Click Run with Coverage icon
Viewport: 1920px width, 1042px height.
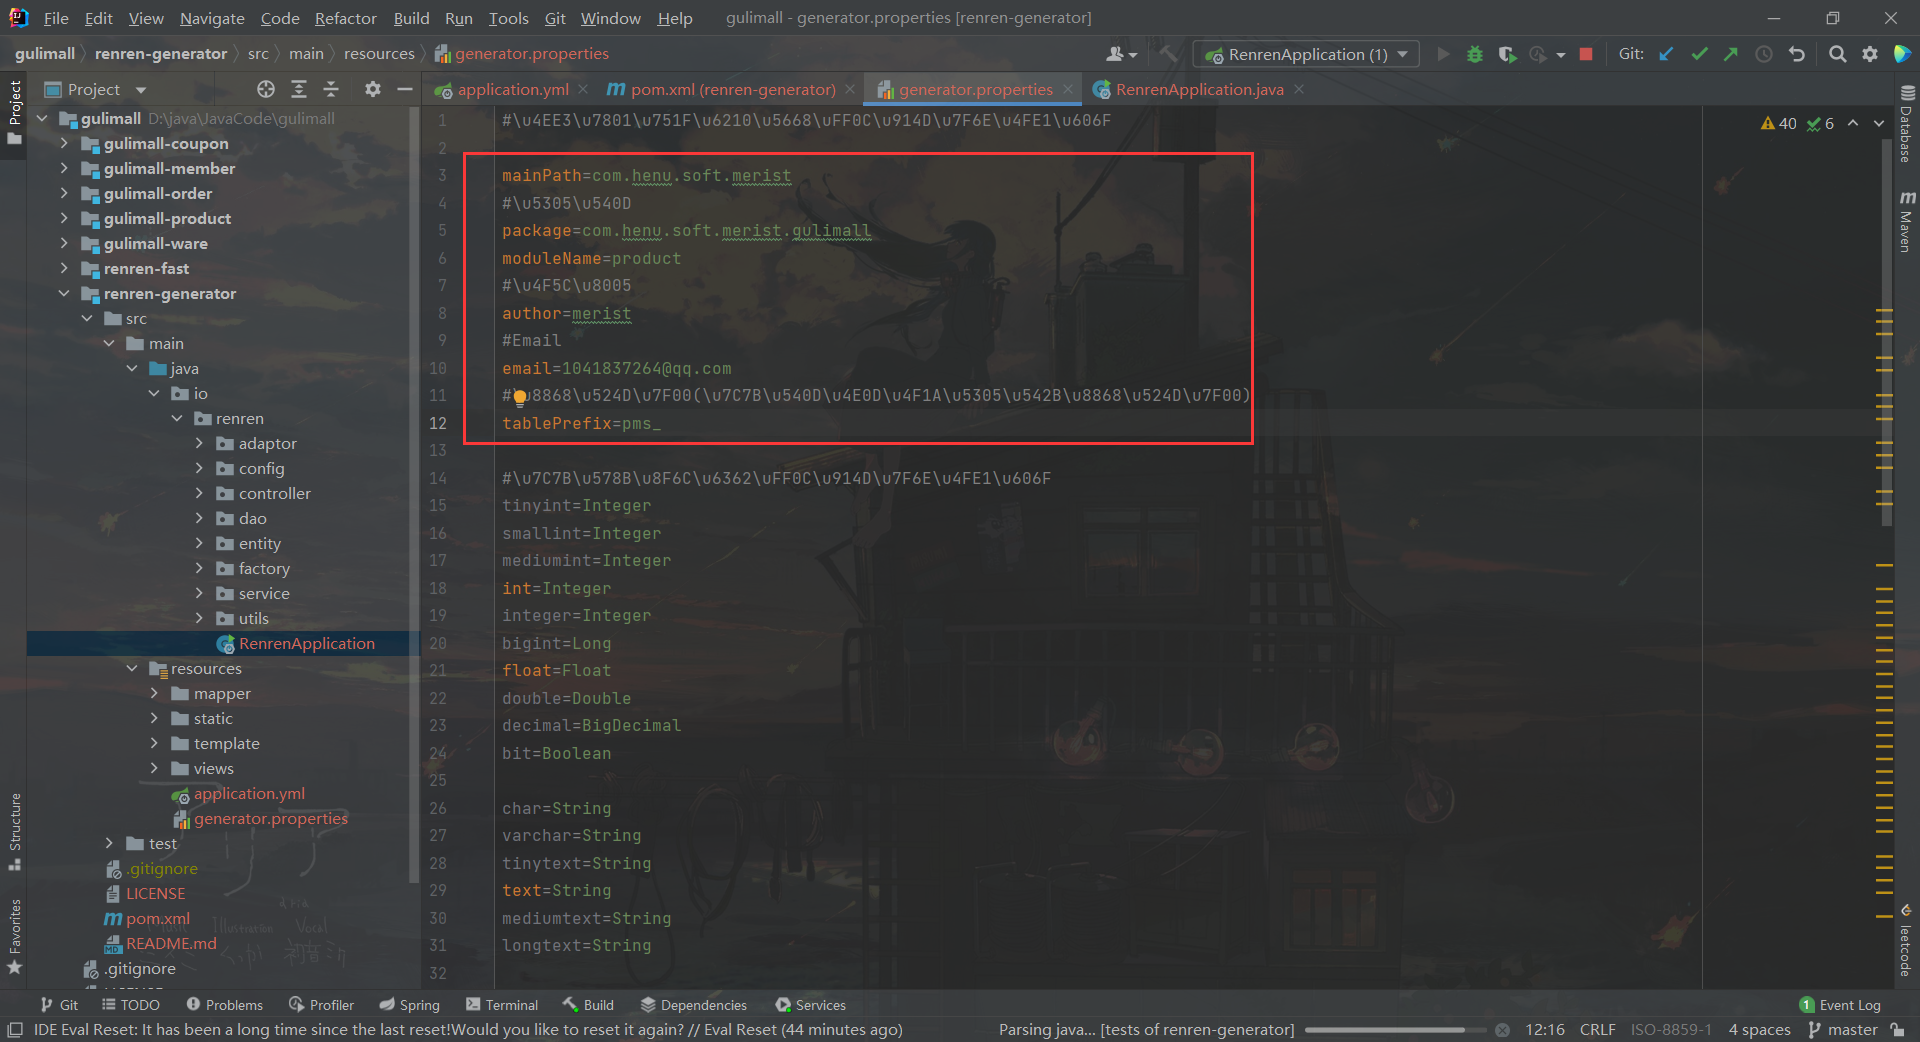[x=1507, y=54]
